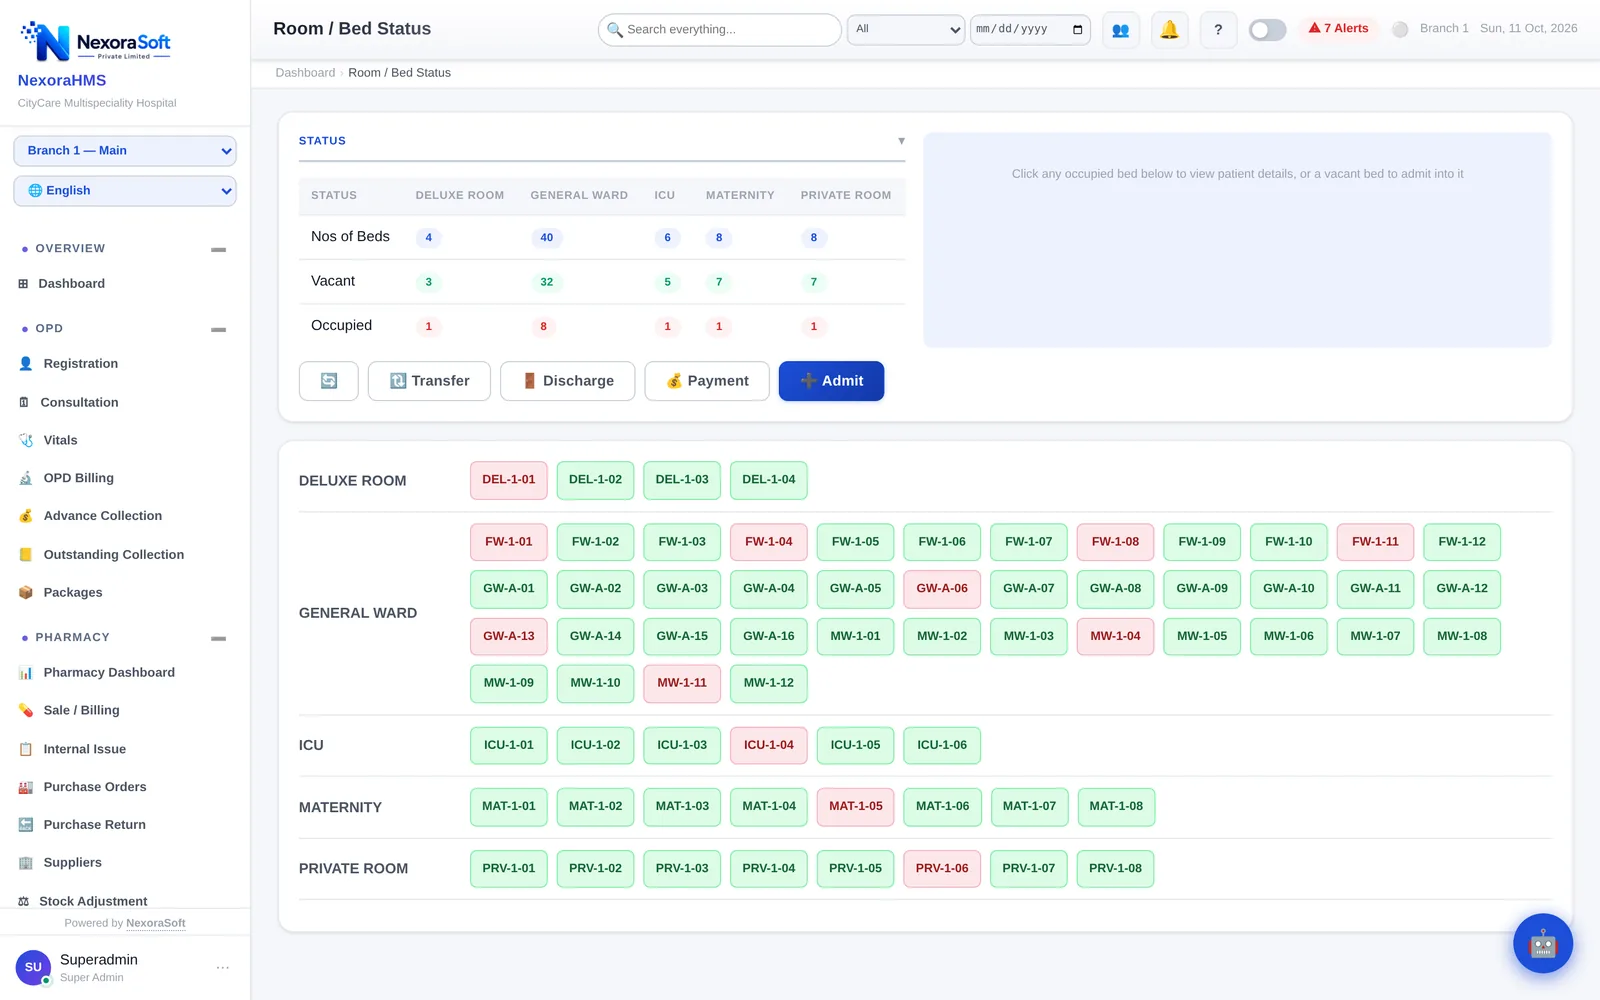Open the 7 Alerts warning indicator

click(x=1339, y=29)
